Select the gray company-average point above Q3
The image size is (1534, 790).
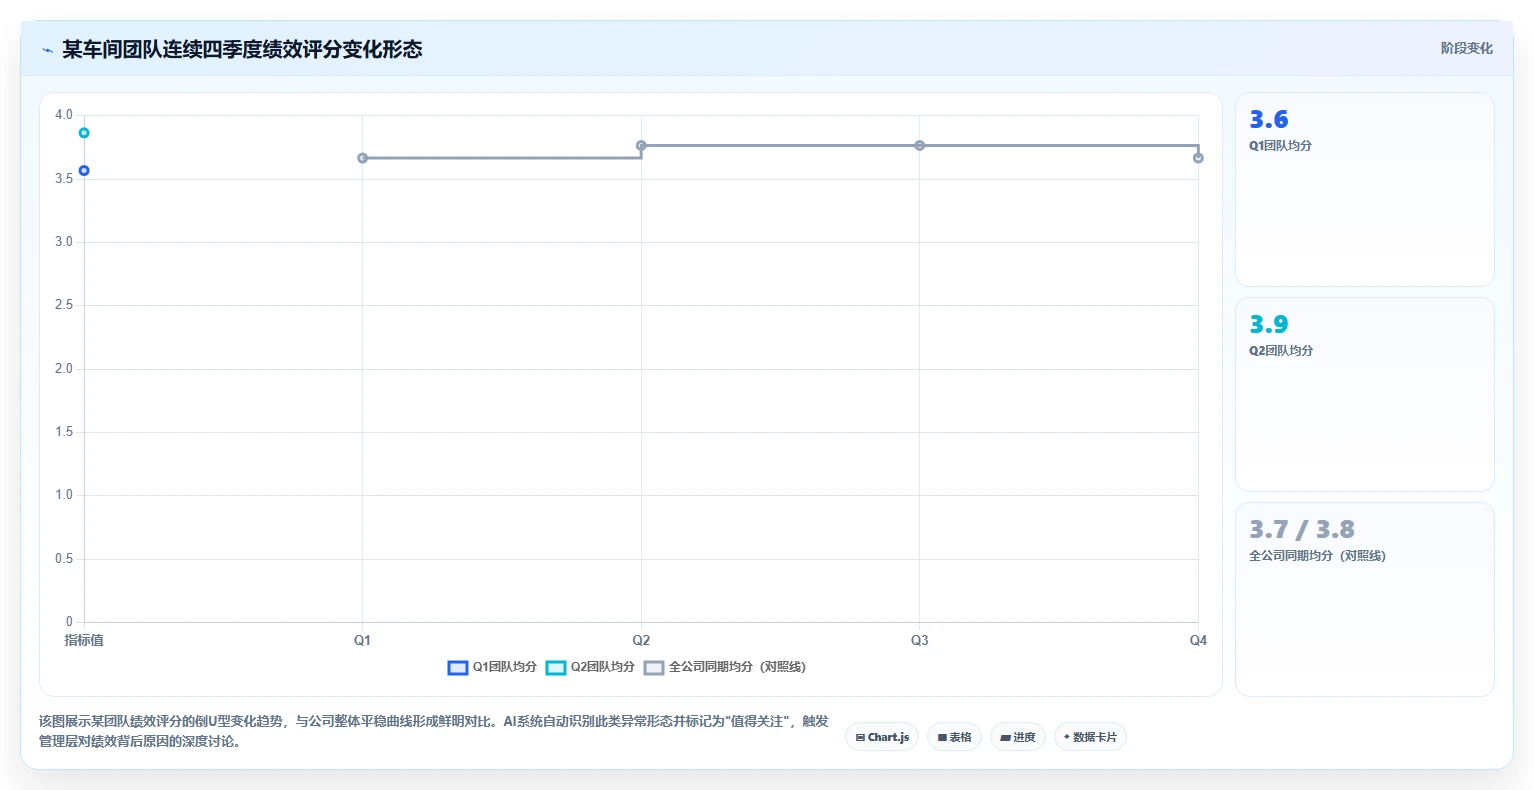click(x=920, y=146)
